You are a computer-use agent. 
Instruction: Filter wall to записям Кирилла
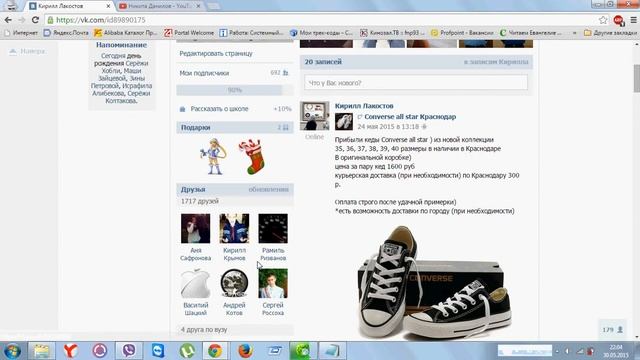tap(496, 62)
